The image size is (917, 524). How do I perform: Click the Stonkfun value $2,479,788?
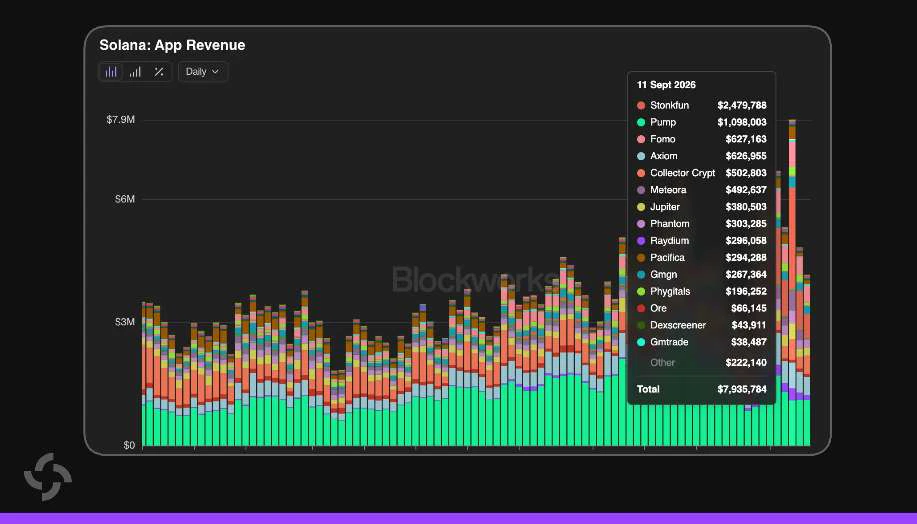(x=742, y=105)
